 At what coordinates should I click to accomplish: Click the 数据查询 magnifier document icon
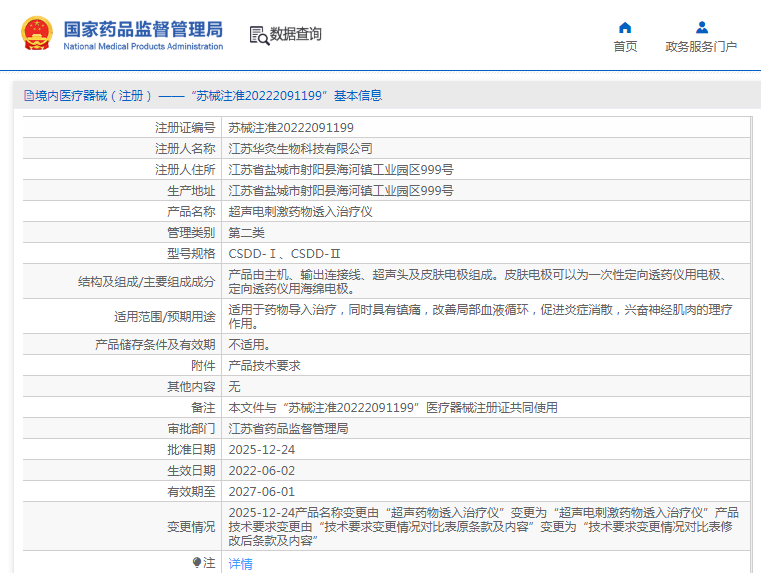[x=259, y=35]
